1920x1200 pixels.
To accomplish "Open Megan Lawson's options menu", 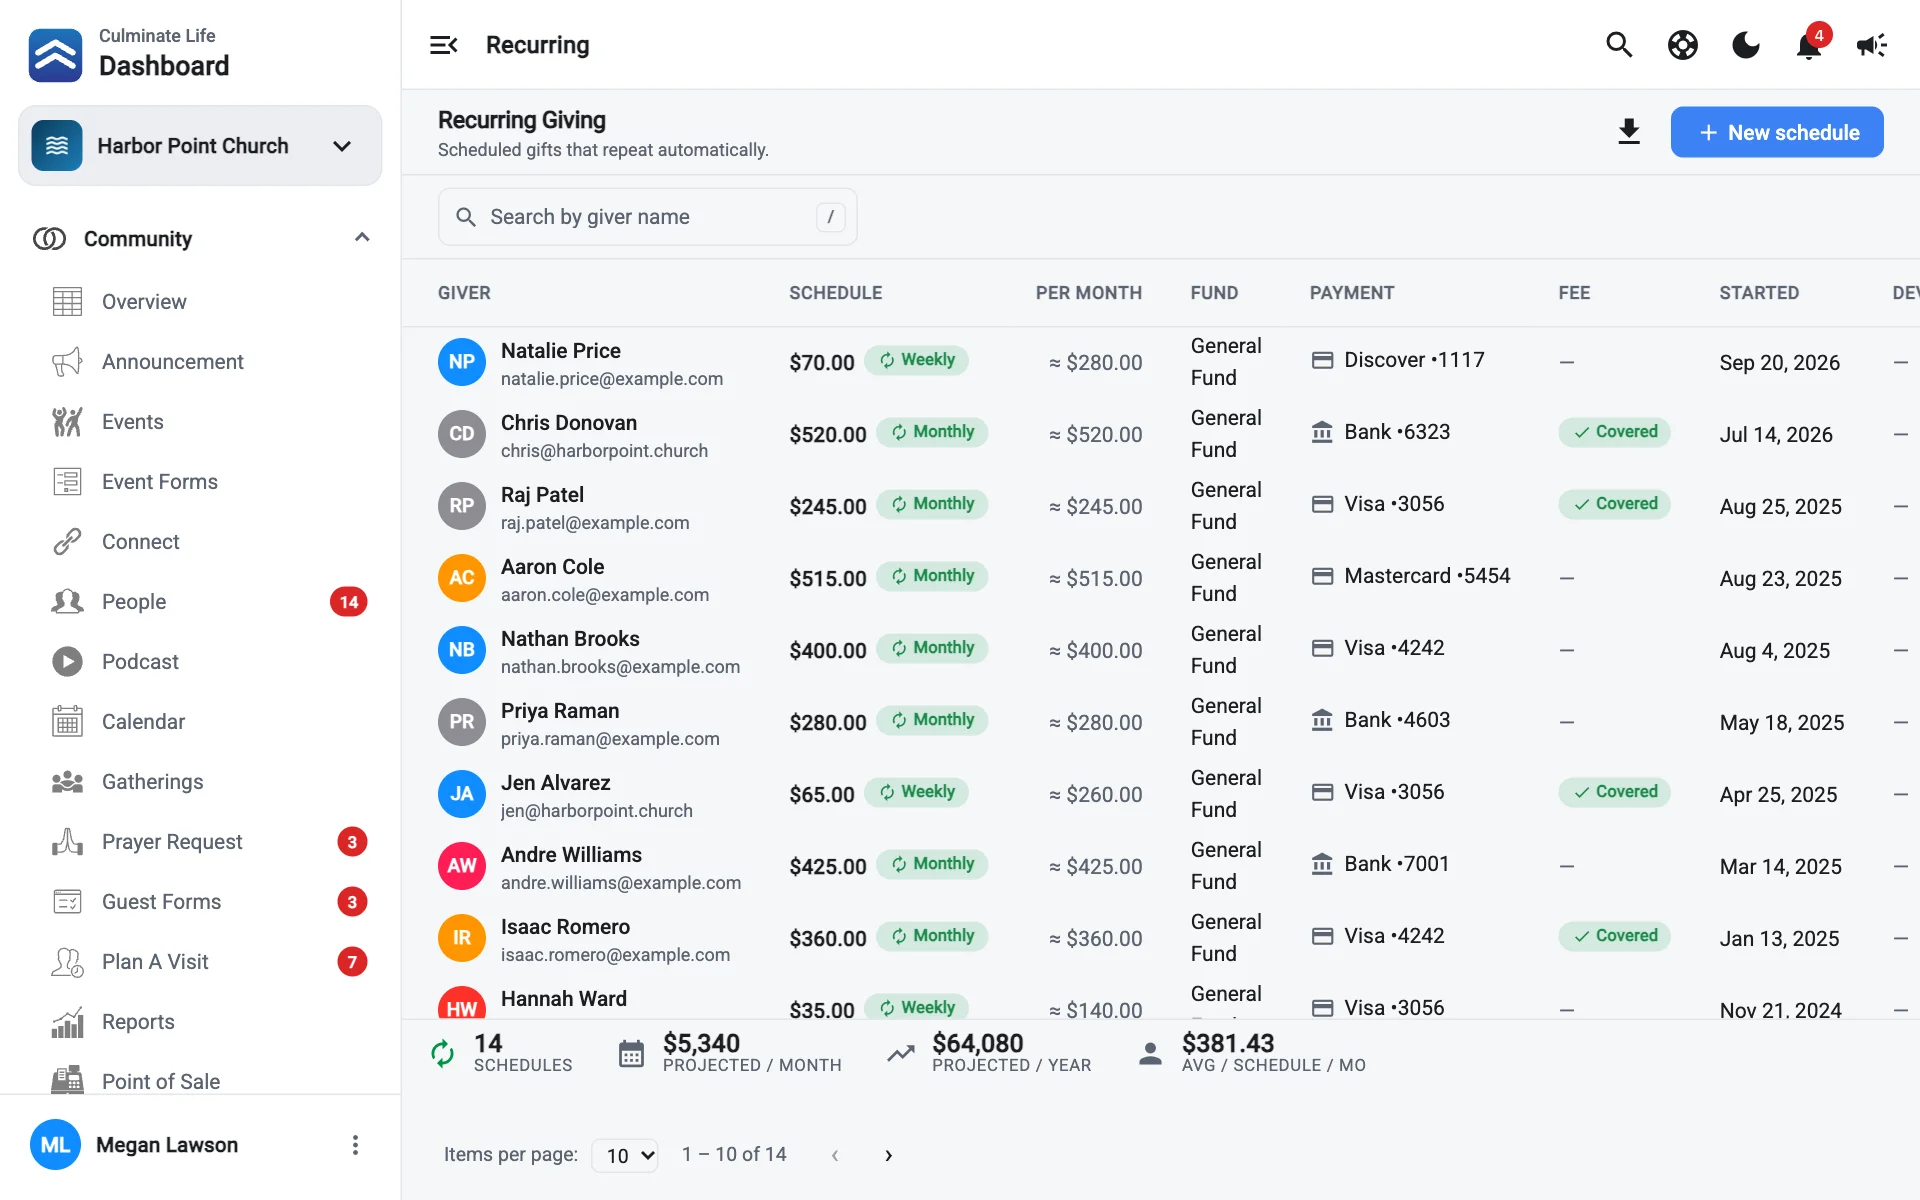I will [x=355, y=1145].
